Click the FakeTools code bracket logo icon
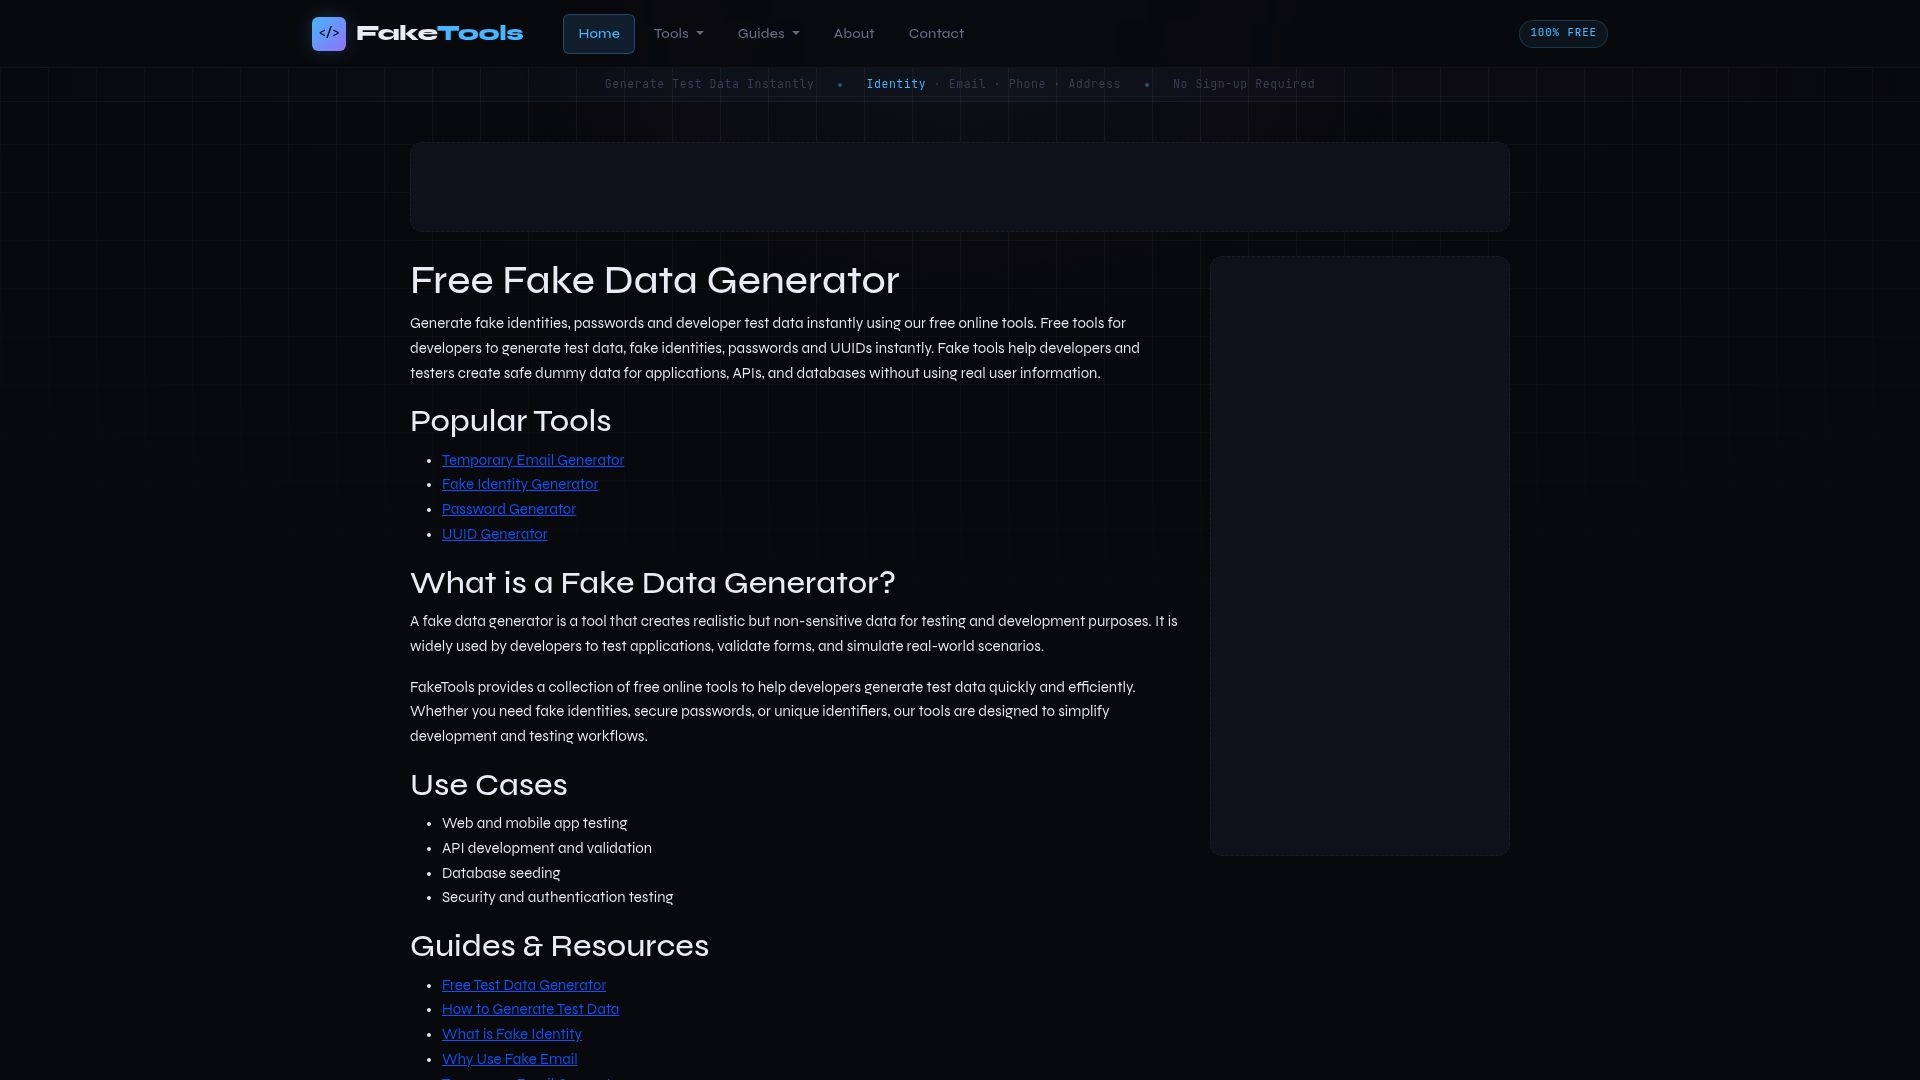 329,34
